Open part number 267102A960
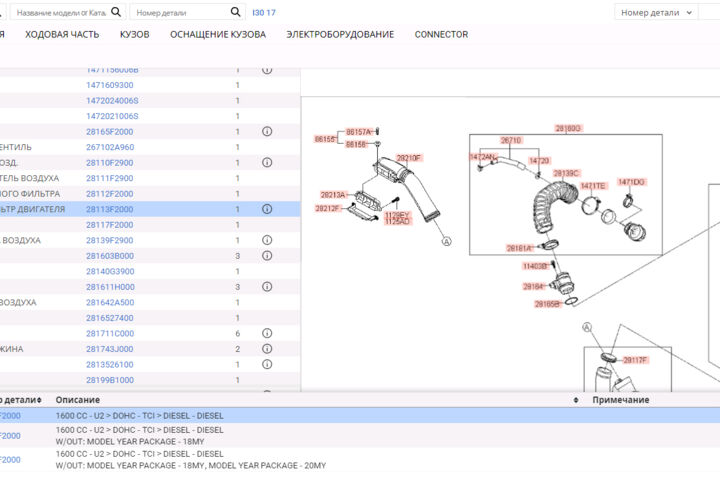 coord(110,147)
